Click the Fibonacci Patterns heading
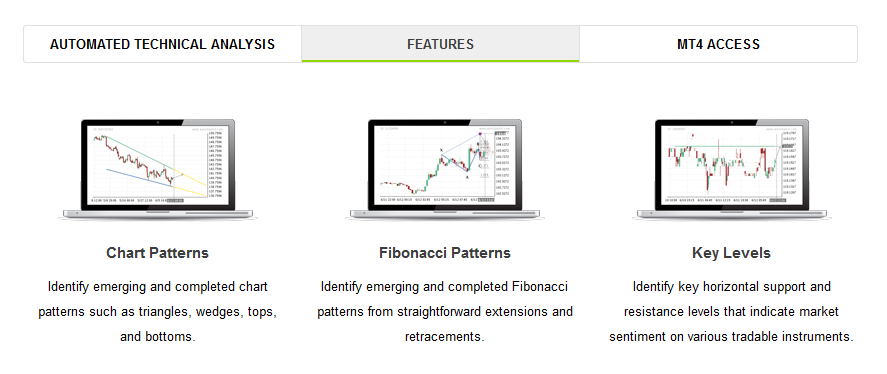 445,253
